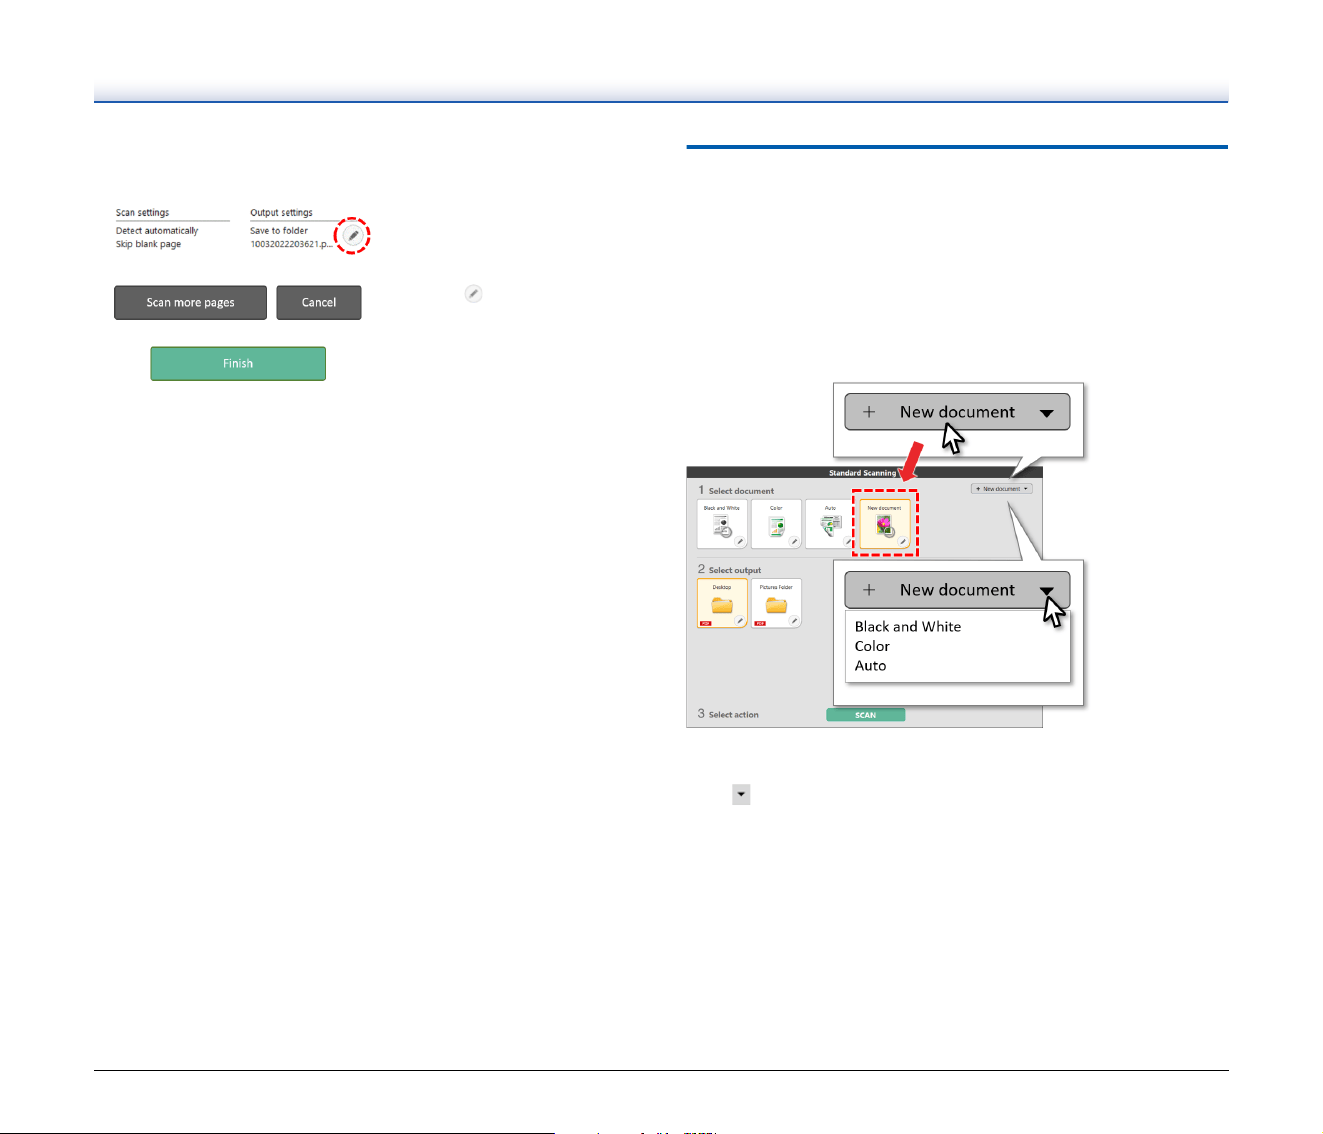
Task: Edit the Pictures Folder output via its pencil
Action: coord(795,621)
